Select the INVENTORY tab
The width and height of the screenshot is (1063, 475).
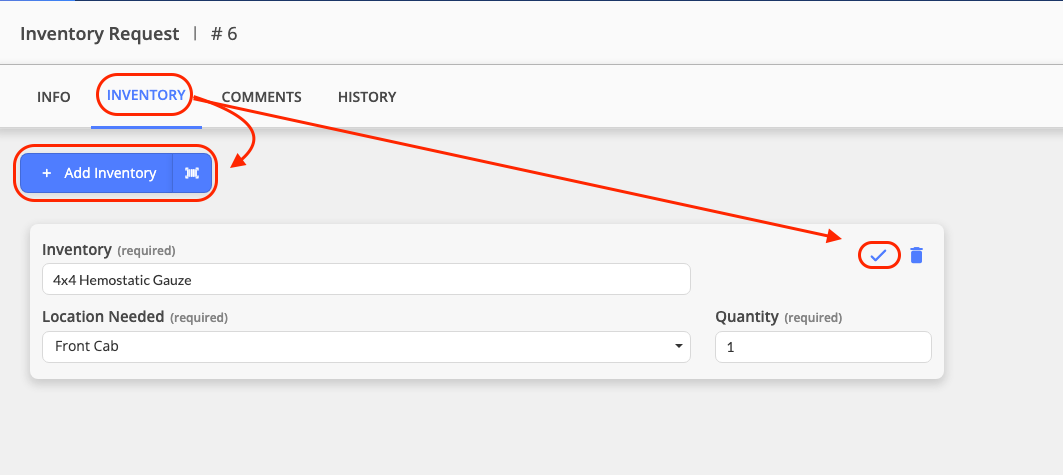point(146,96)
